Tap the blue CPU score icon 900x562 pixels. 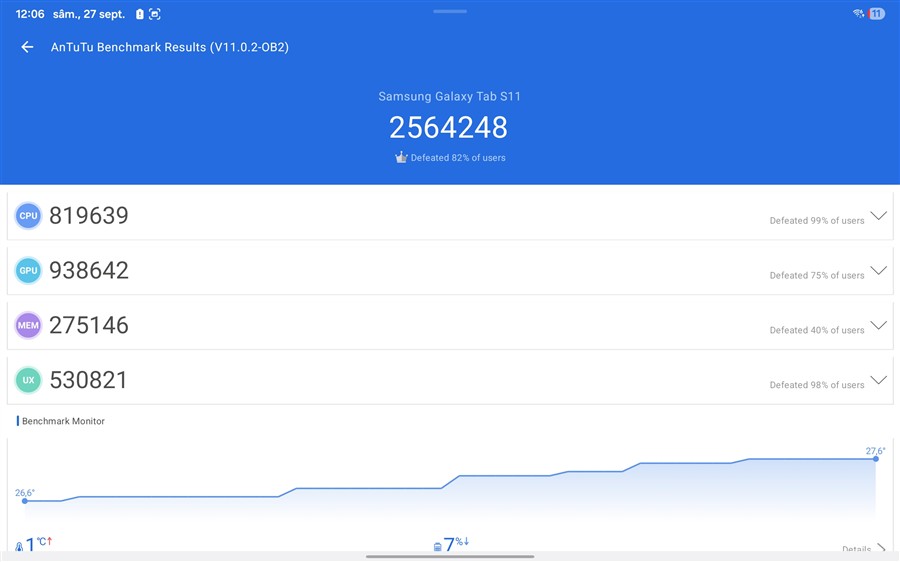pos(28,216)
